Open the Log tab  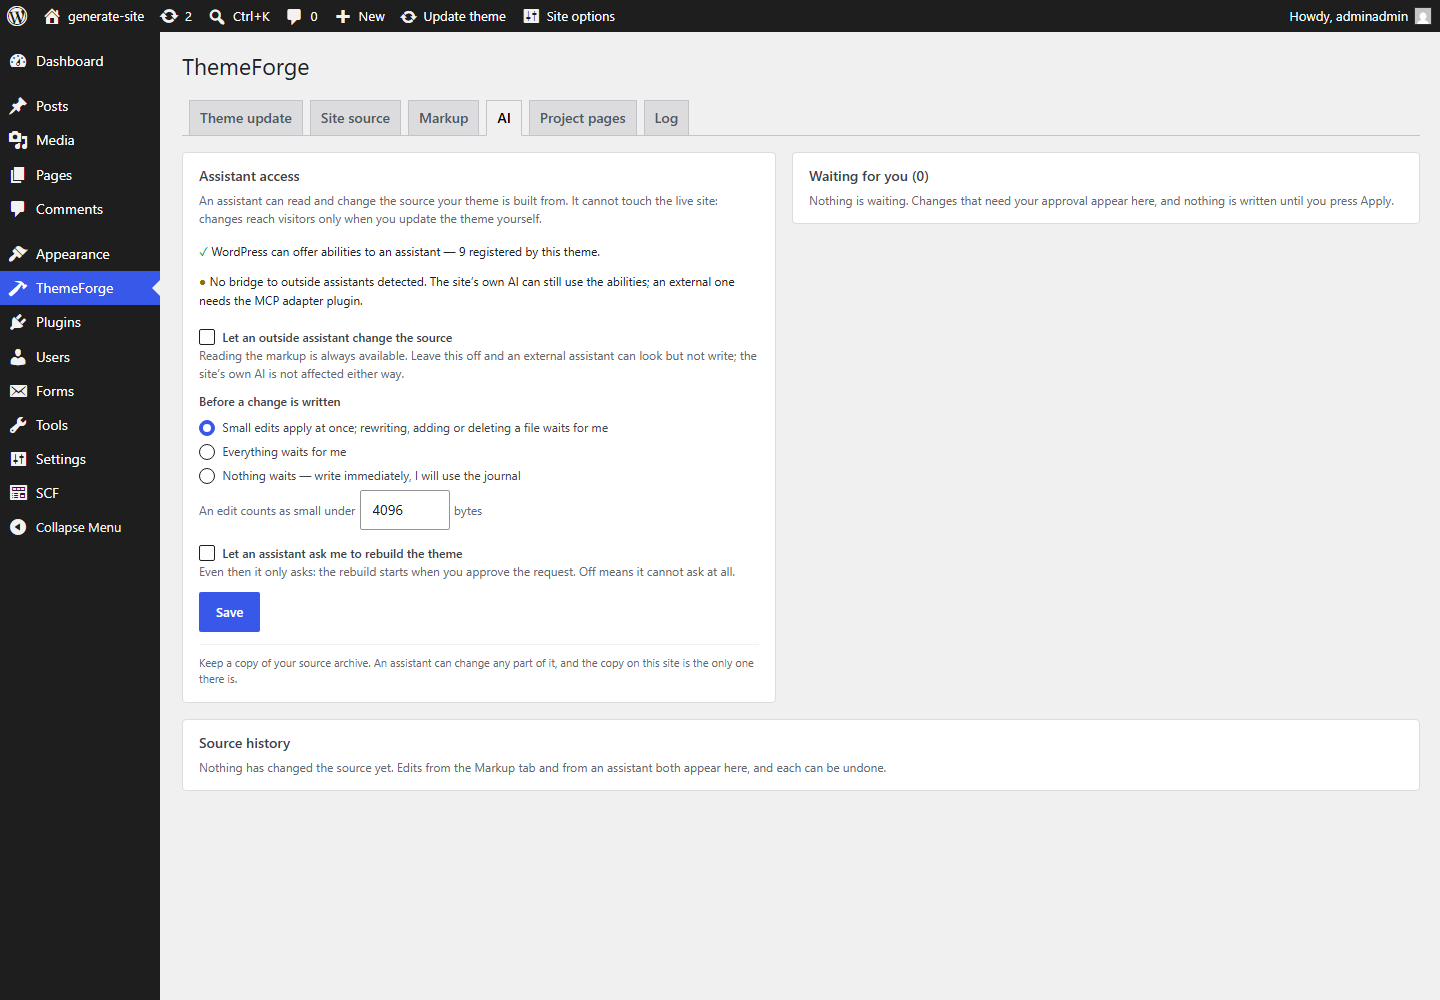(x=666, y=118)
